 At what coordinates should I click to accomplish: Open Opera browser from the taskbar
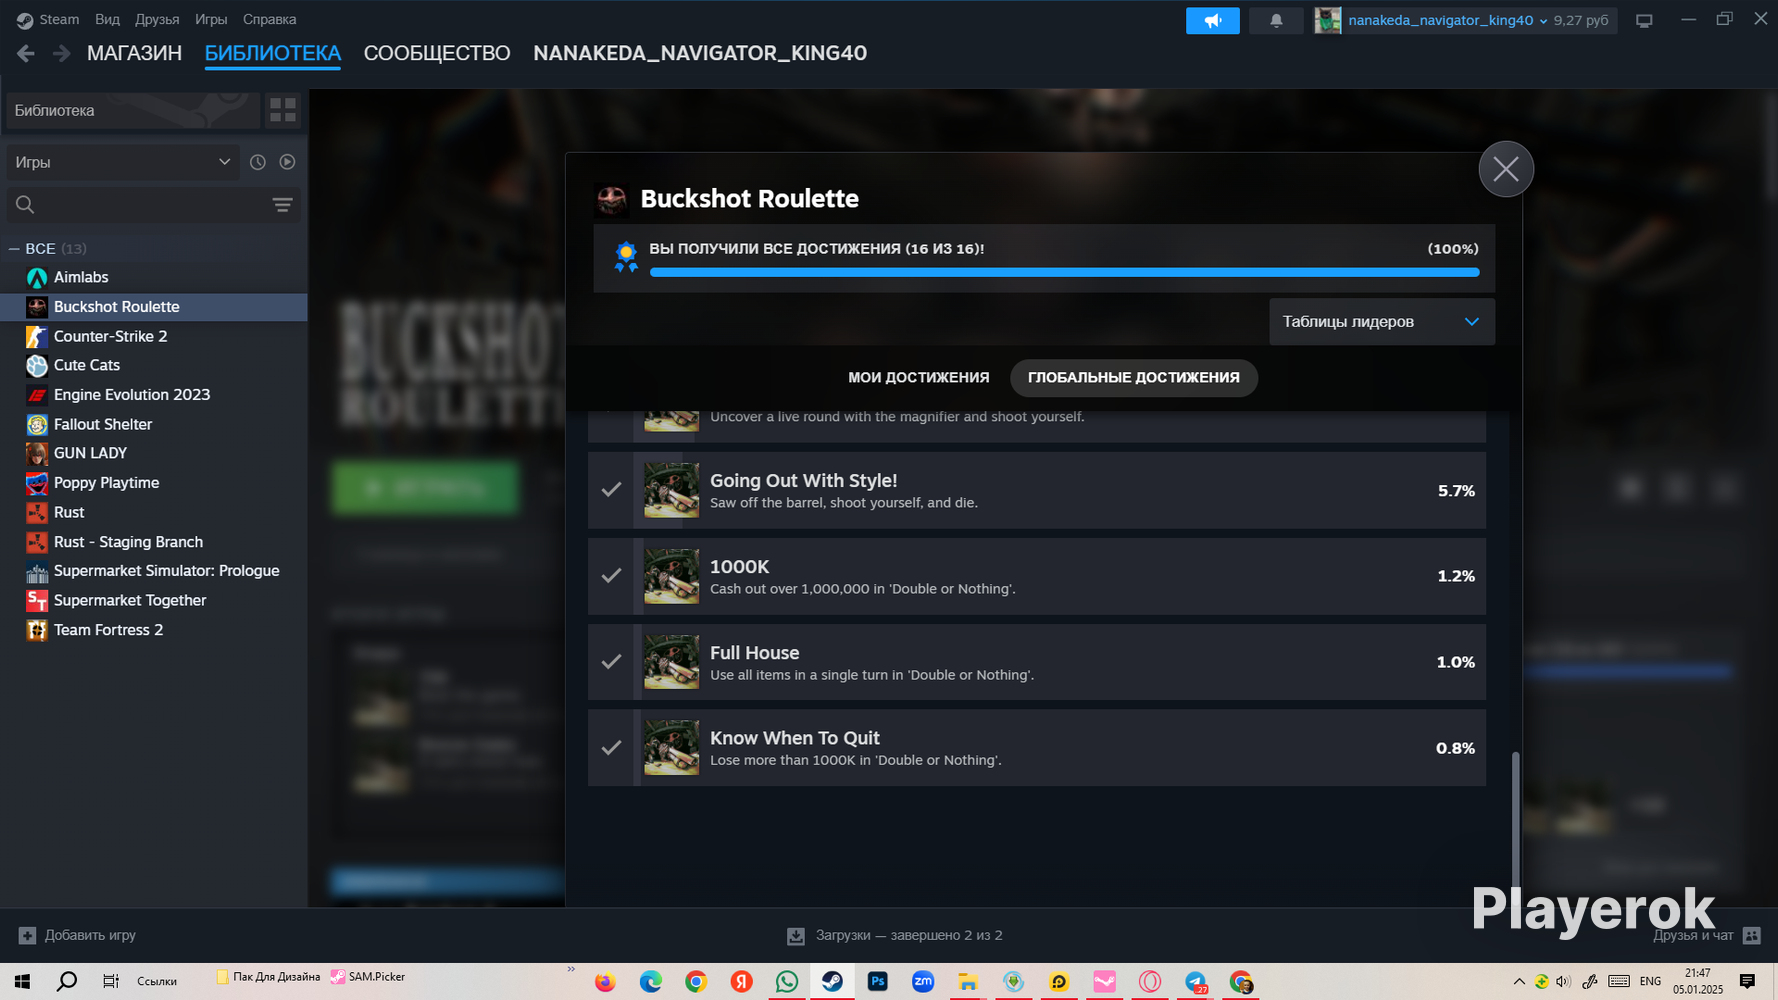pos(1150,981)
